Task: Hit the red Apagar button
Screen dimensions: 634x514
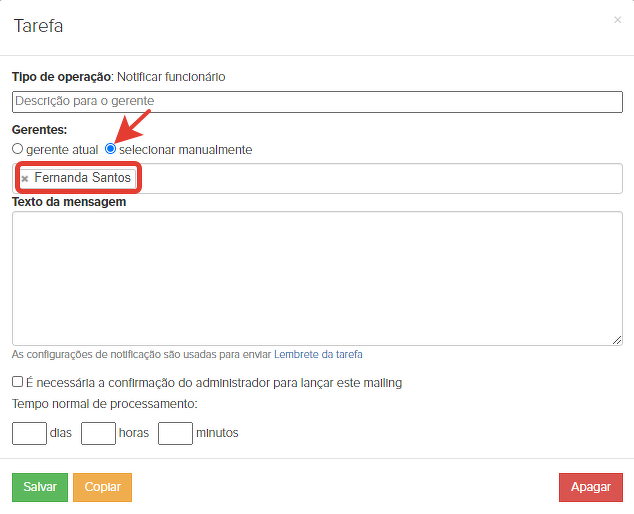Action: [590, 487]
